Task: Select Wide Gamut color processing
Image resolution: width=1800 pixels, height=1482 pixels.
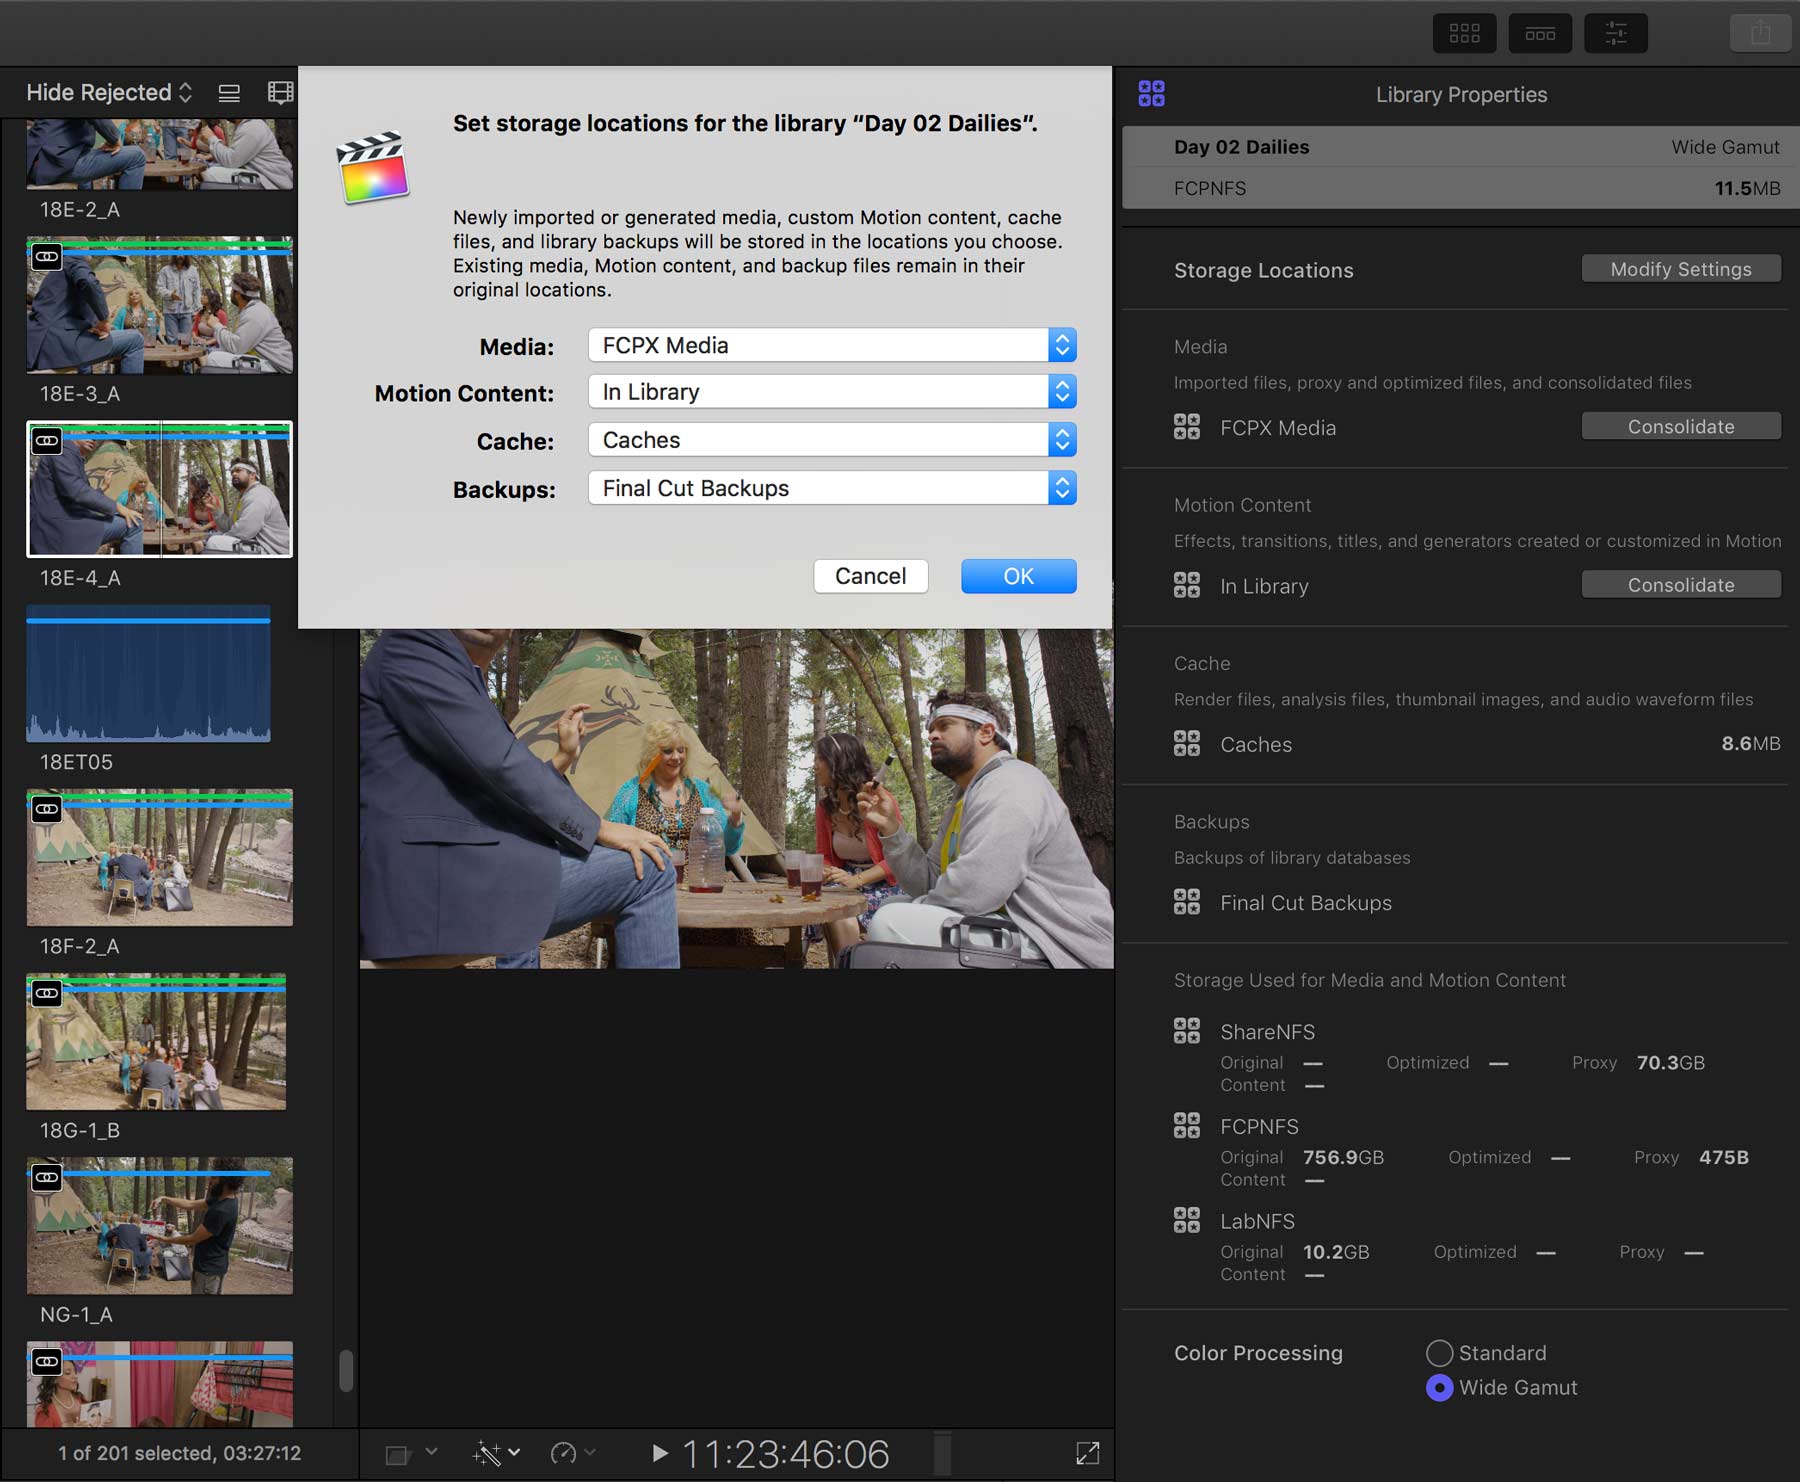Action: (1439, 1388)
